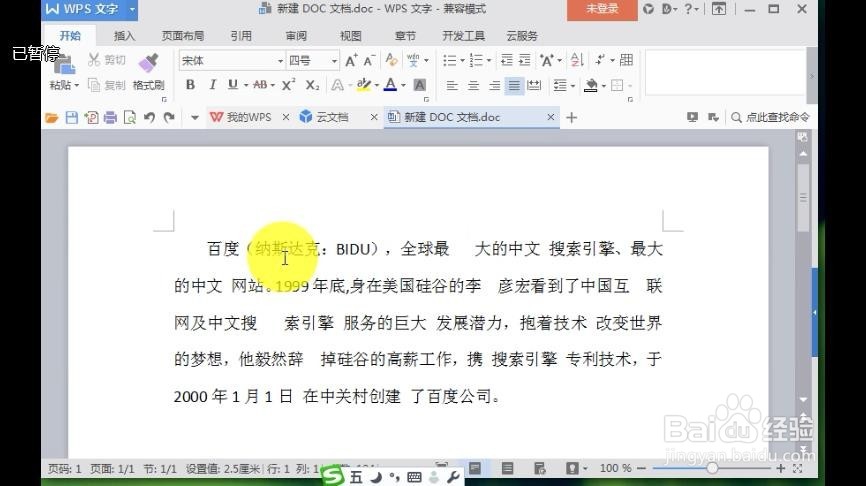Increase font size with the A+ icon
Screen dimensions: 866x486
(351, 60)
